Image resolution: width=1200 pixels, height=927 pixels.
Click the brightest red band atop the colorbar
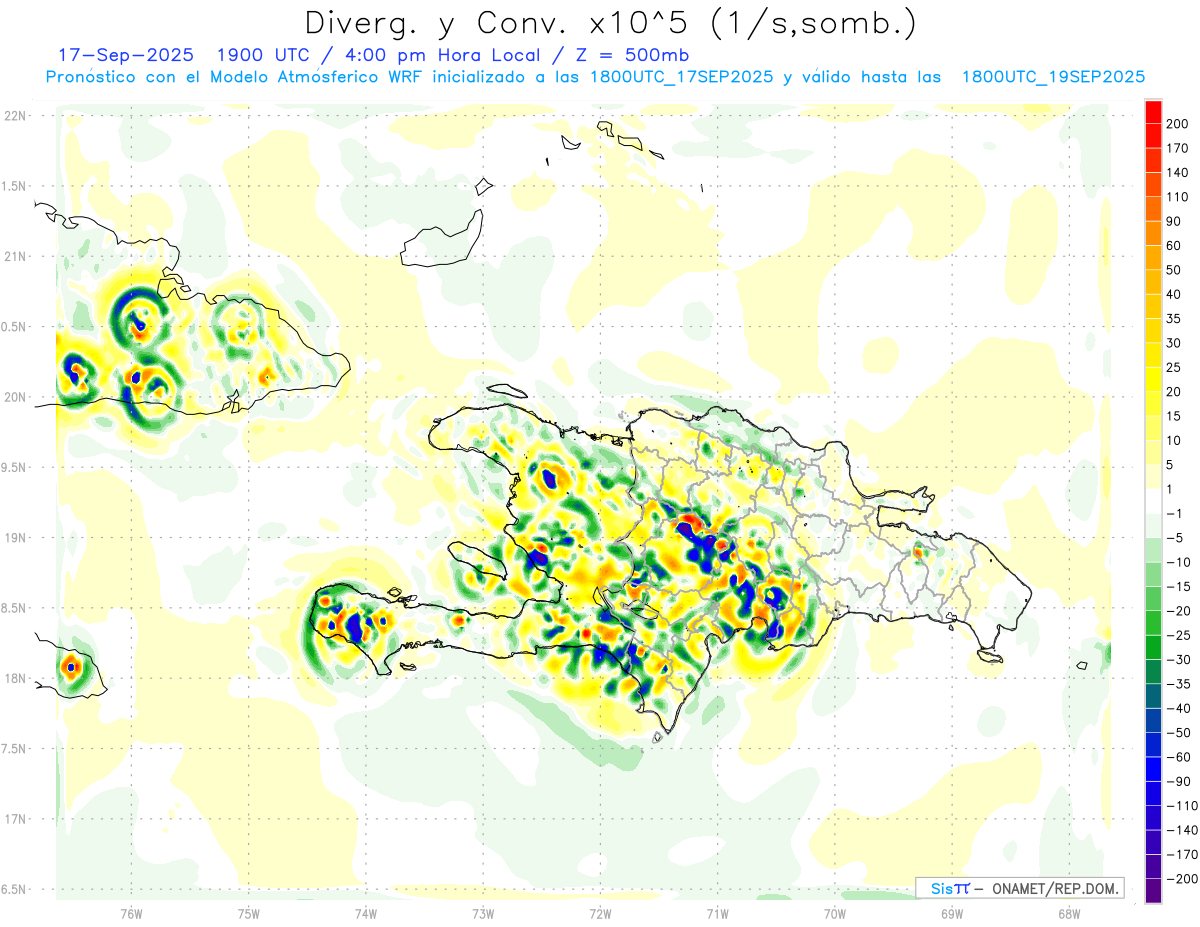tap(1153, 111)
